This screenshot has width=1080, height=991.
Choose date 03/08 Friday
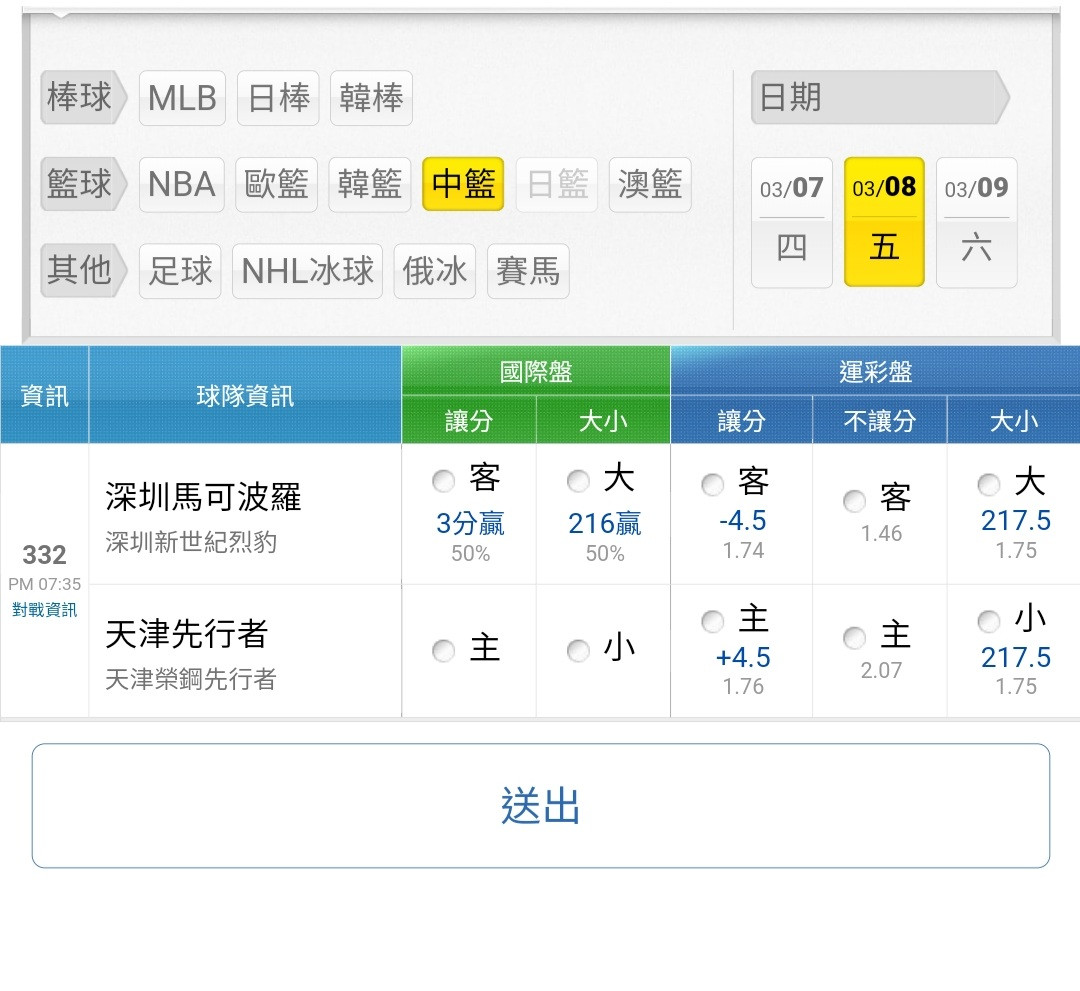coord(884,222)
